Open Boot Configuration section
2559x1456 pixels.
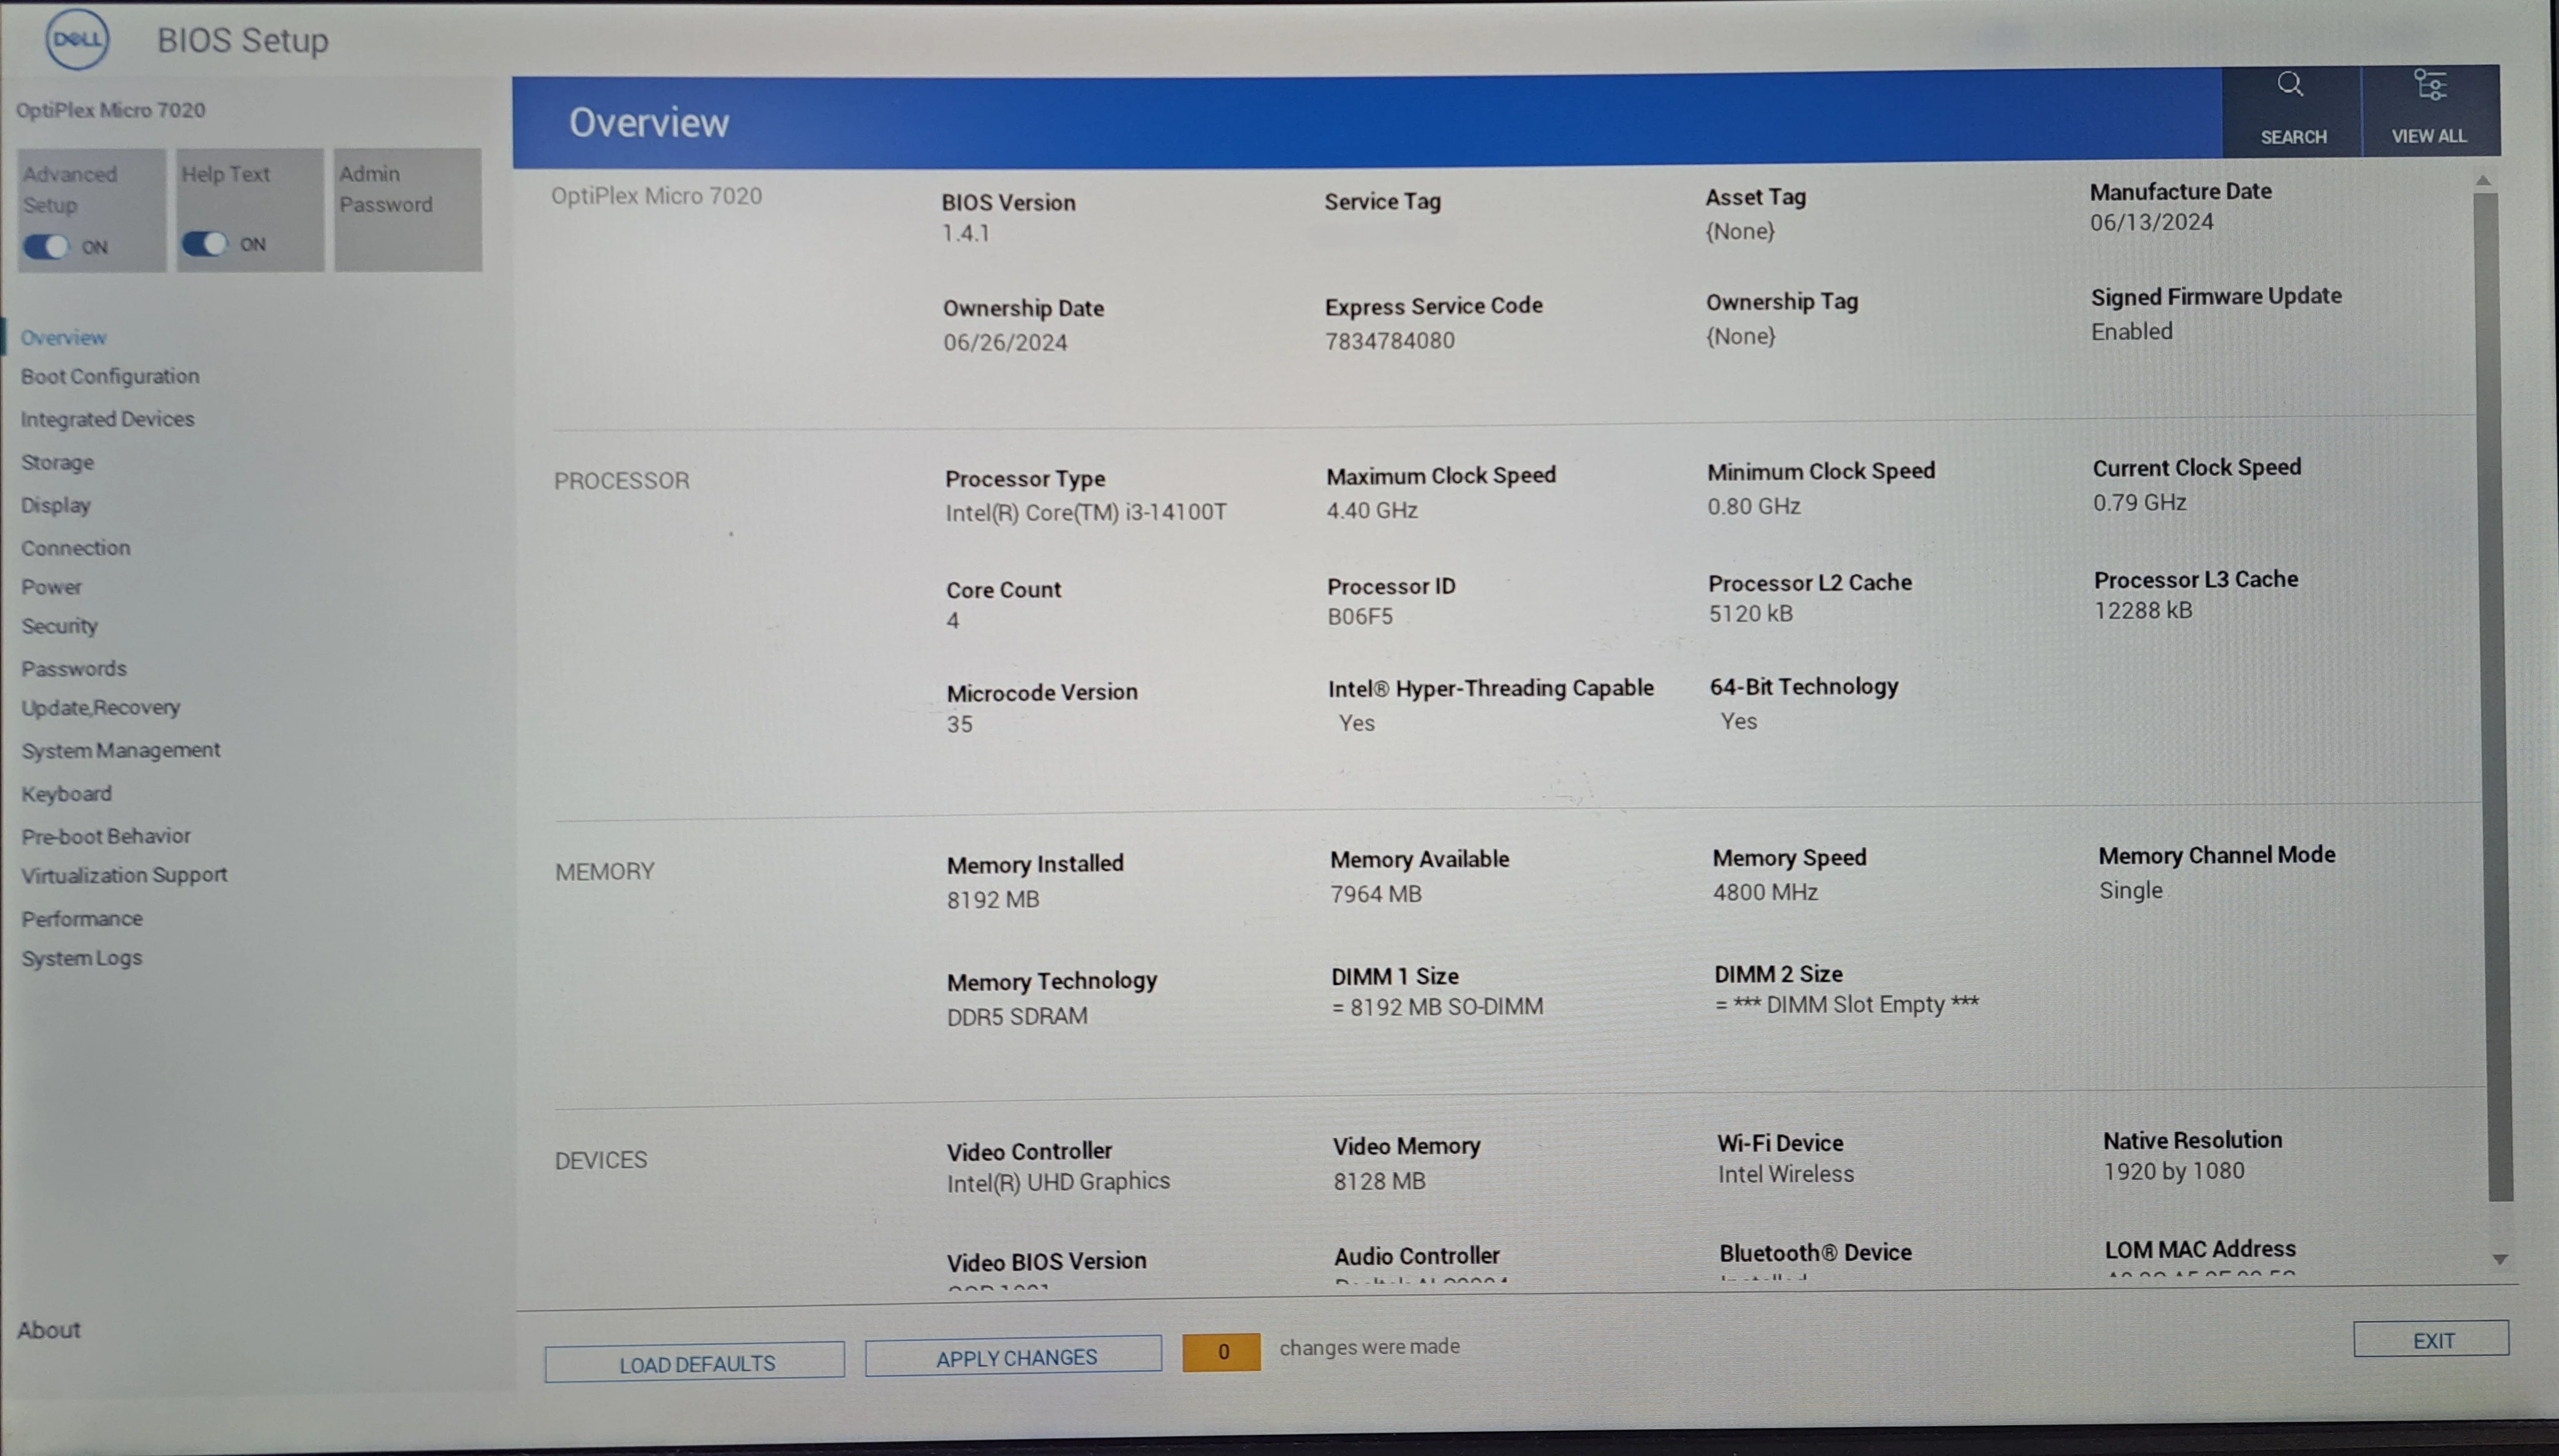[x=110, y=376]
